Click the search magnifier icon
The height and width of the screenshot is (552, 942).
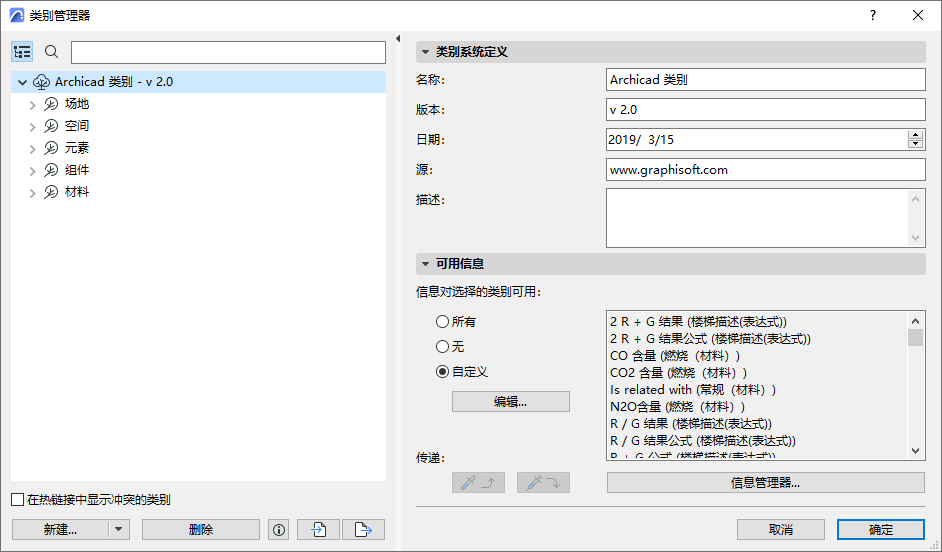(x=52, y=52)
